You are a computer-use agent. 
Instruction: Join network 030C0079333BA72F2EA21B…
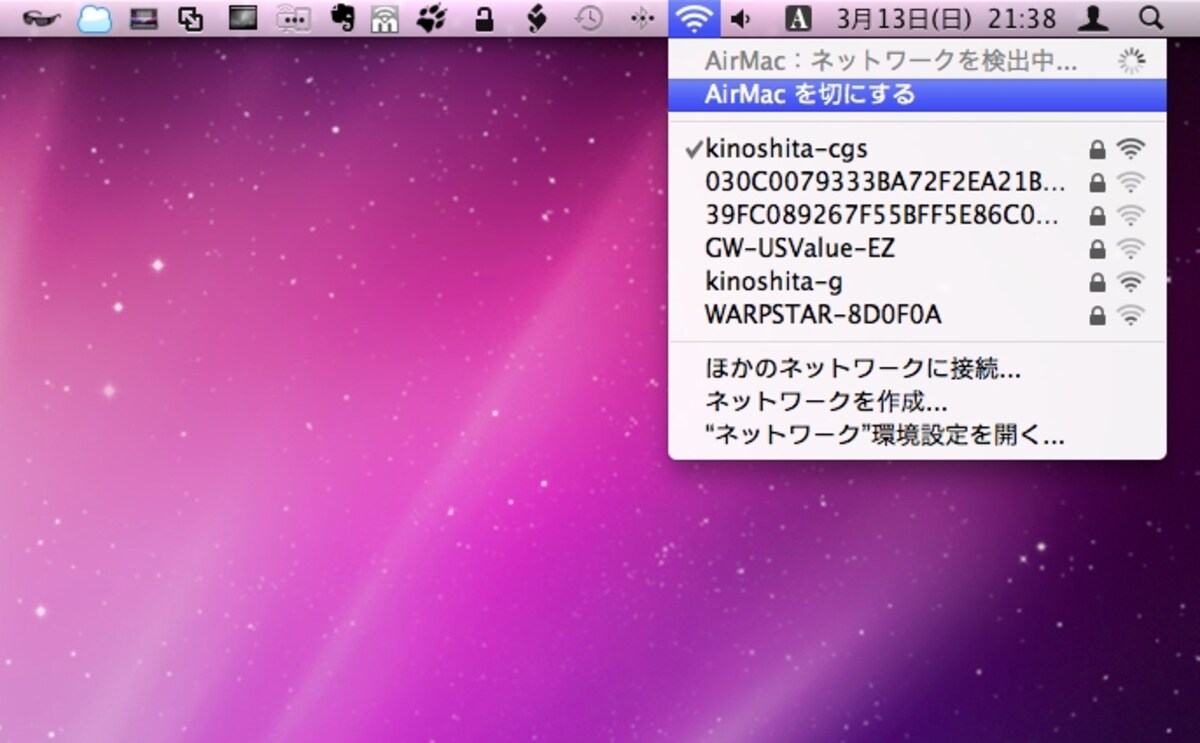(917, 182)
